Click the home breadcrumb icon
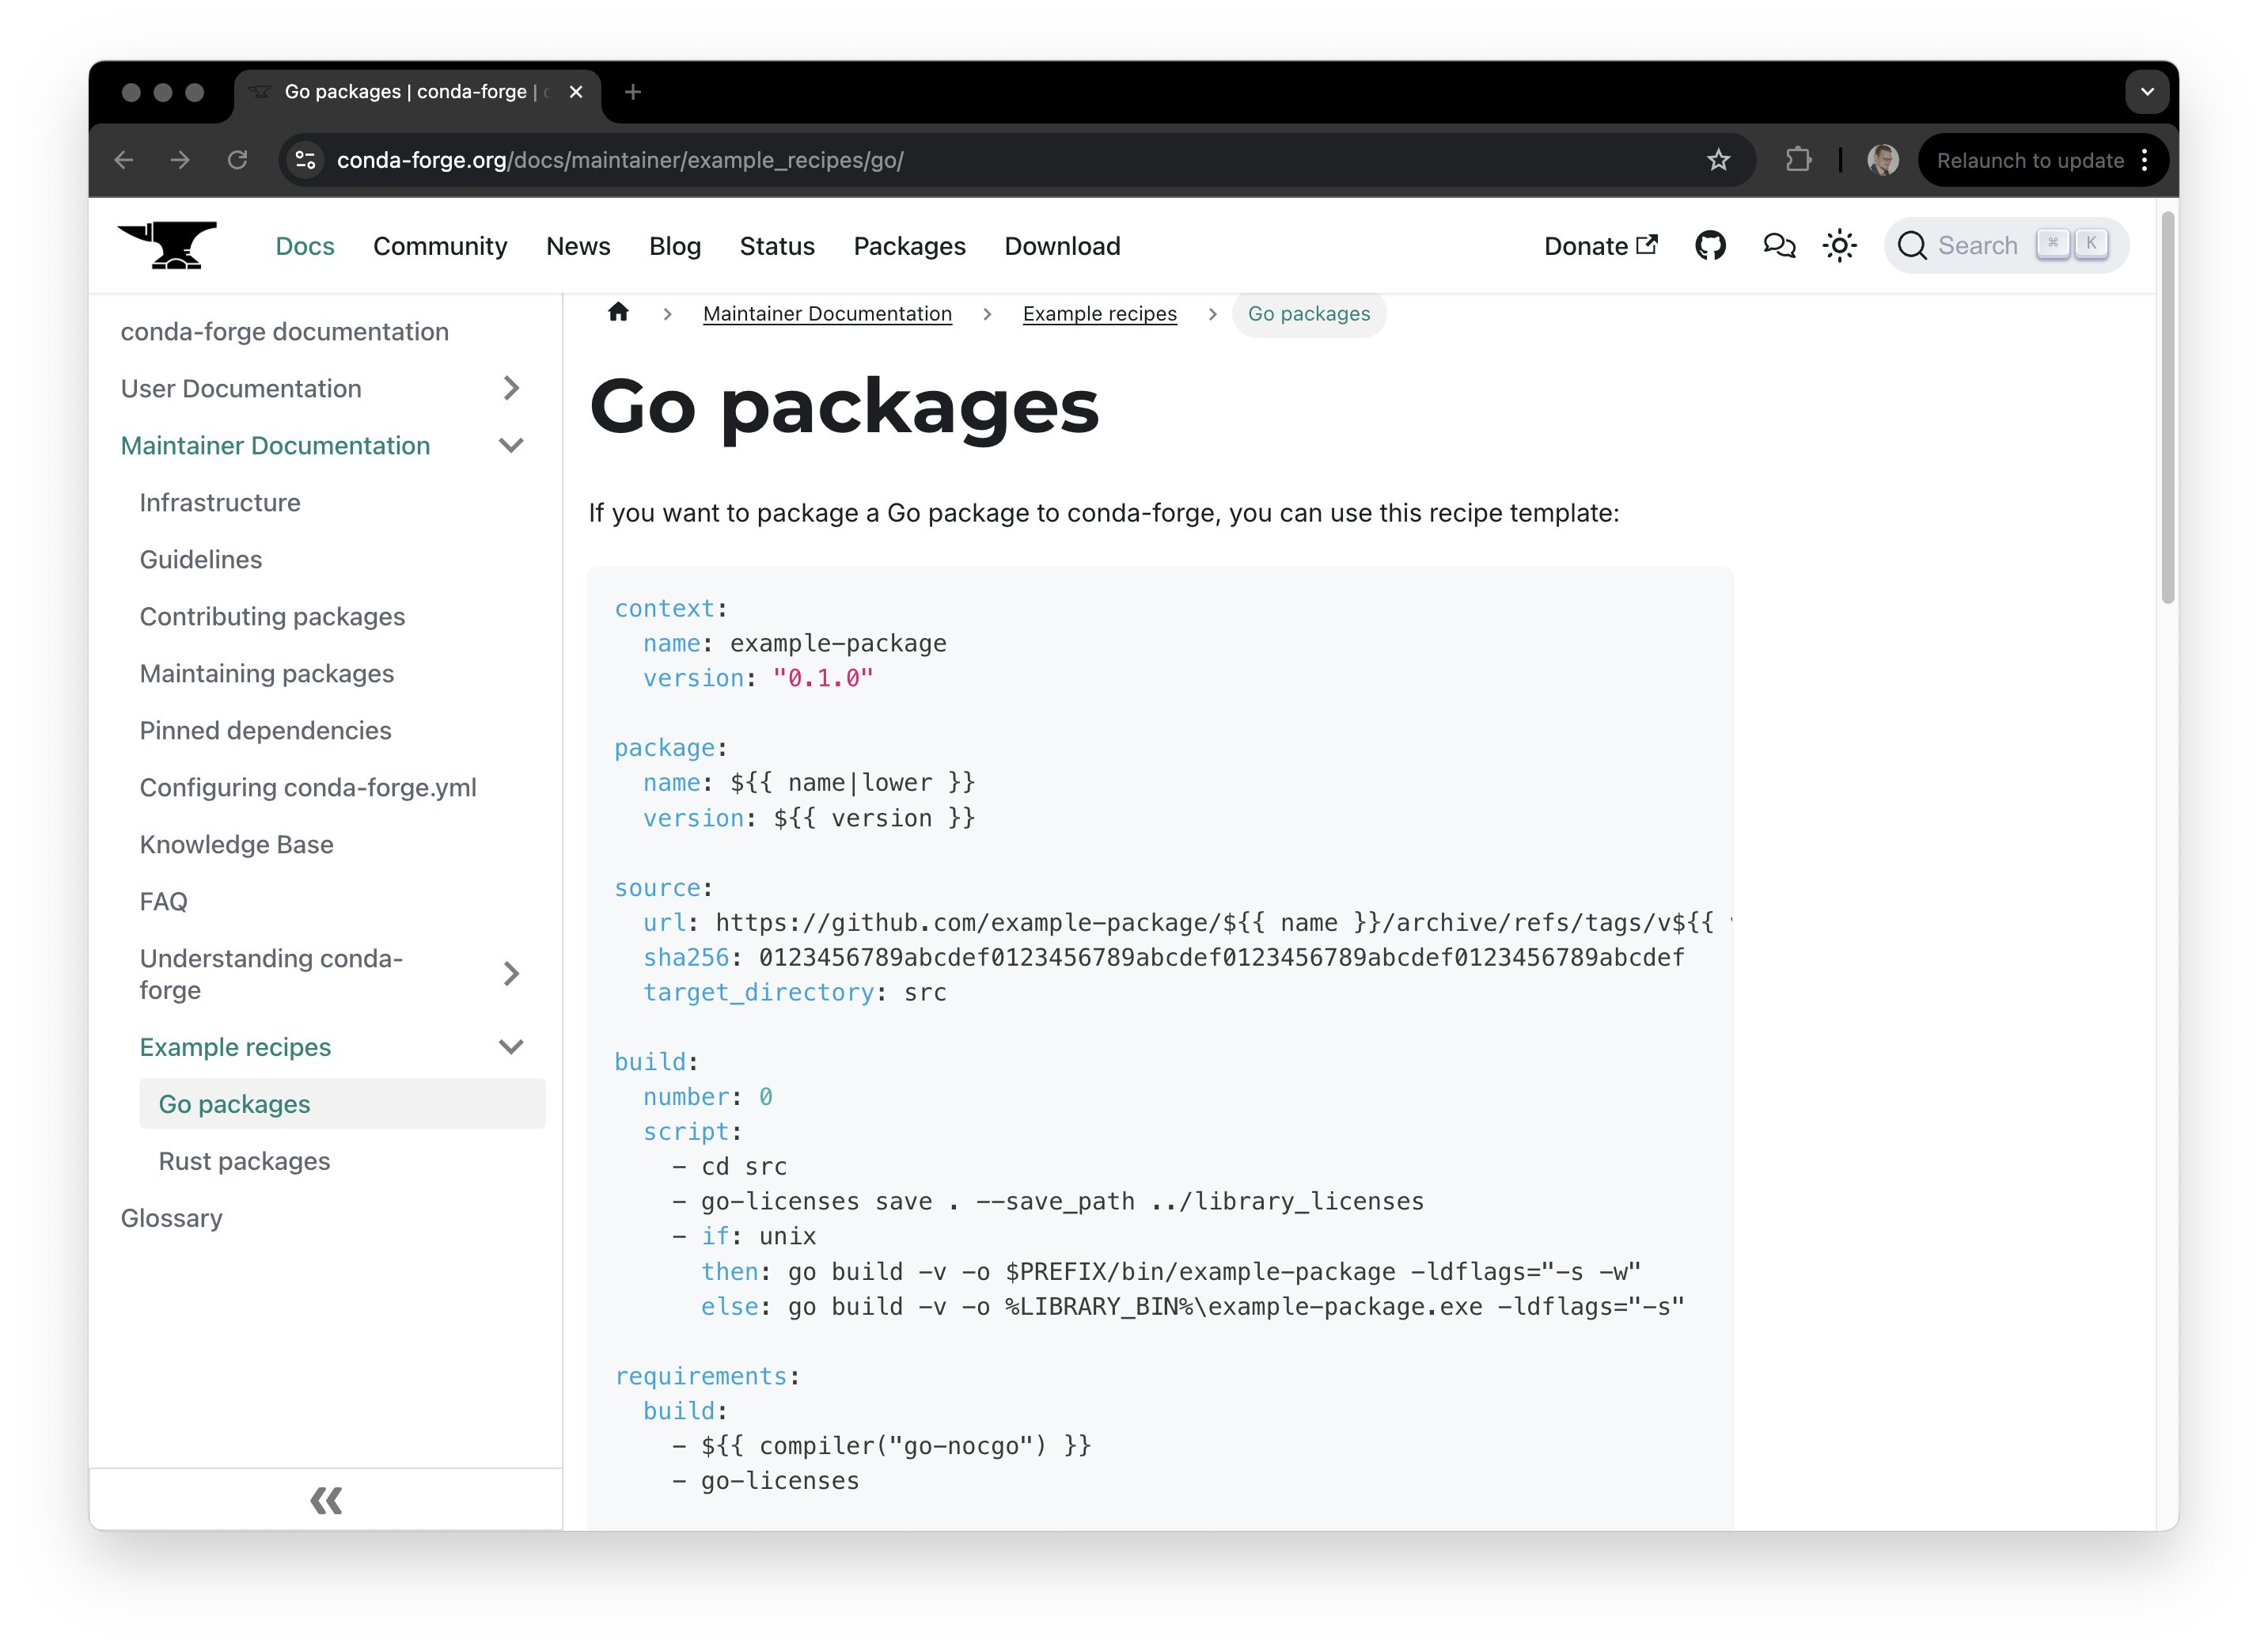 tap(618, 313)
